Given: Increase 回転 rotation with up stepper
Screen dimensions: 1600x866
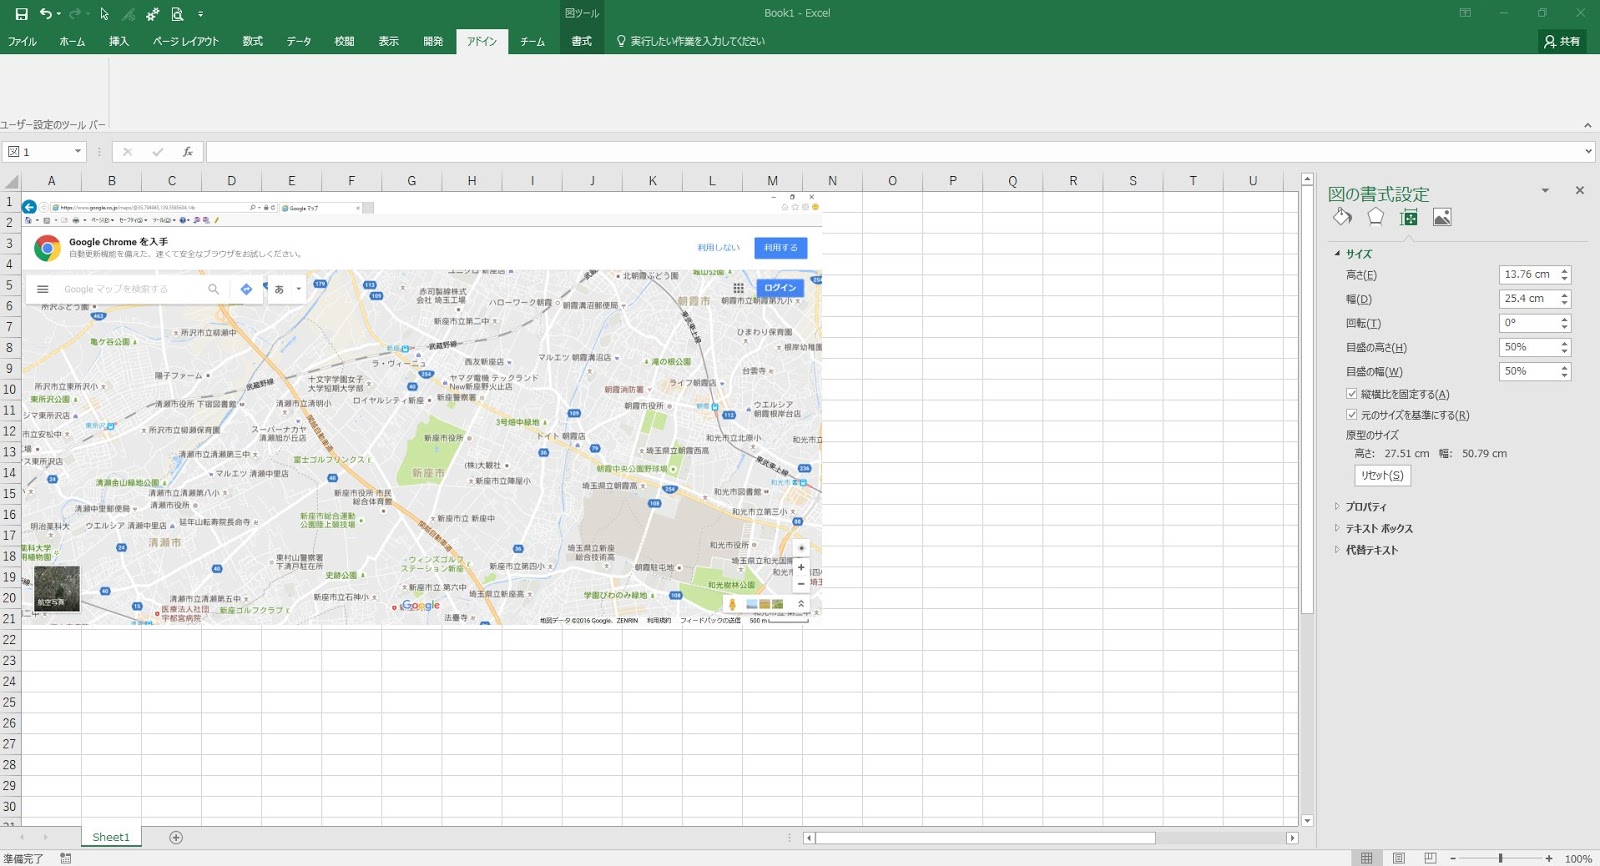Looking at the screenshot, I should click(1565, 319).
